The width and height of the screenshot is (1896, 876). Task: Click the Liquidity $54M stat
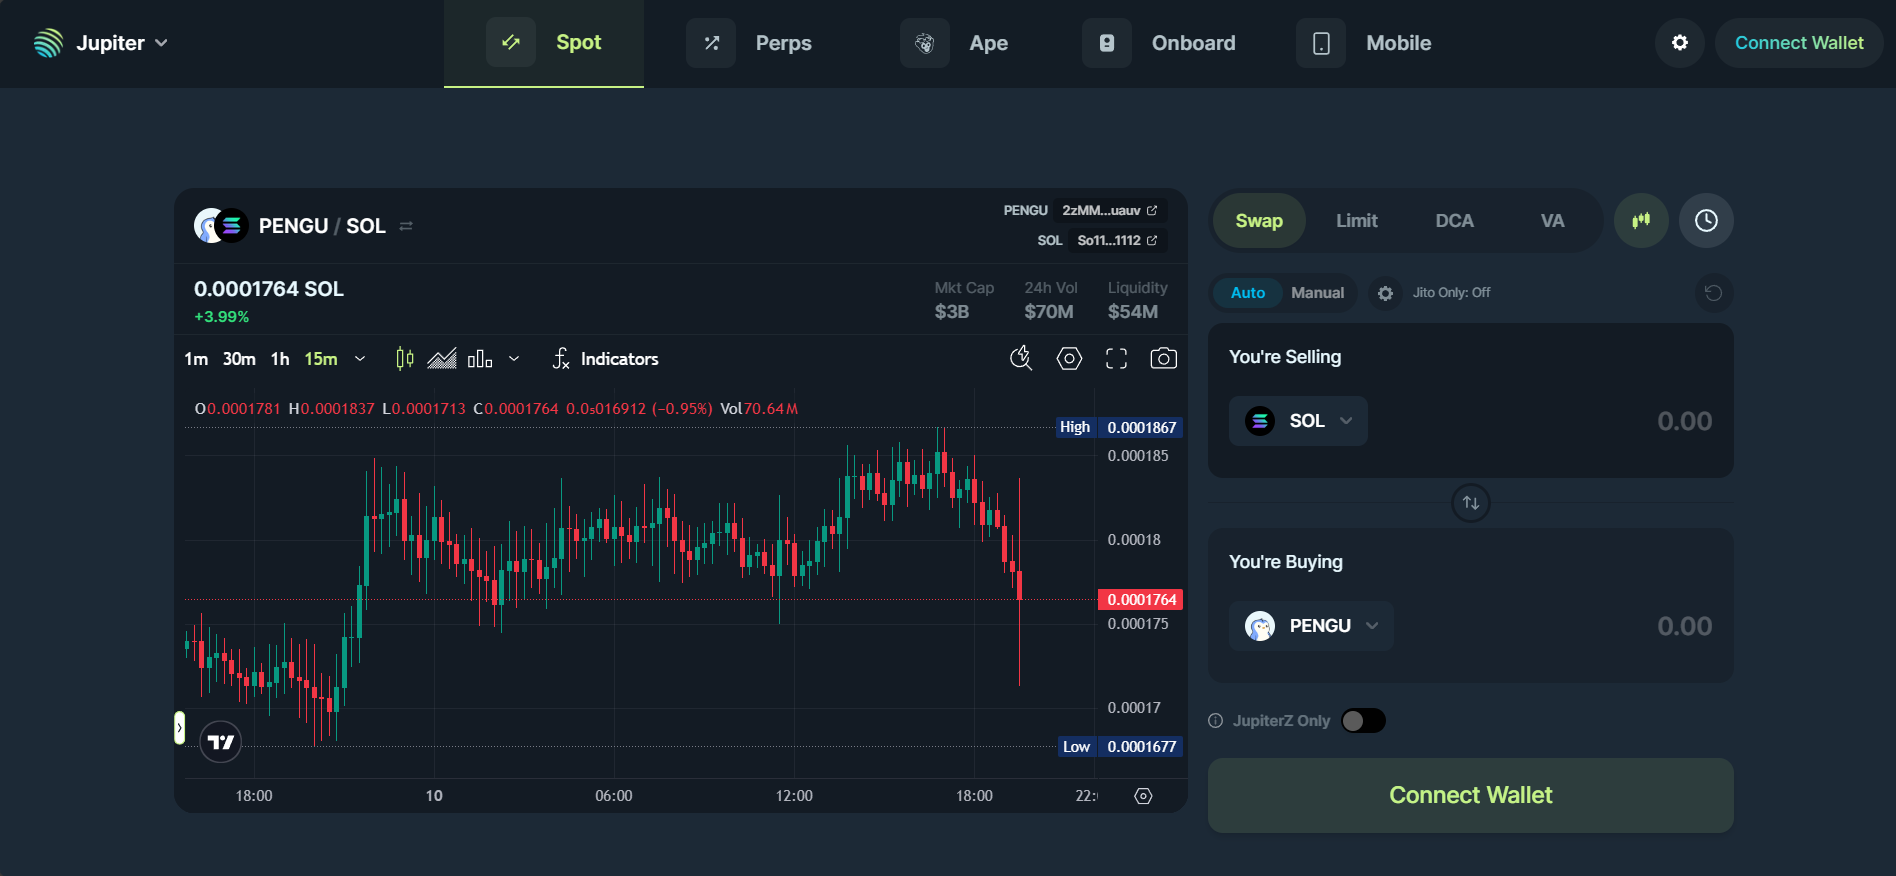tap(1137, 300)
